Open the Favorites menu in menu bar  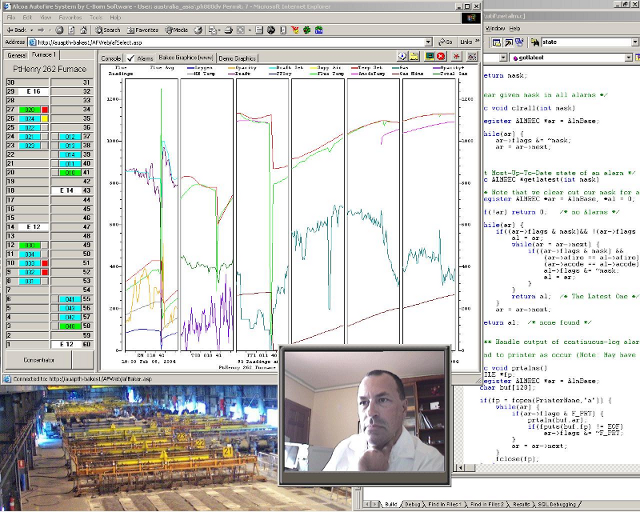pos(70,18)
